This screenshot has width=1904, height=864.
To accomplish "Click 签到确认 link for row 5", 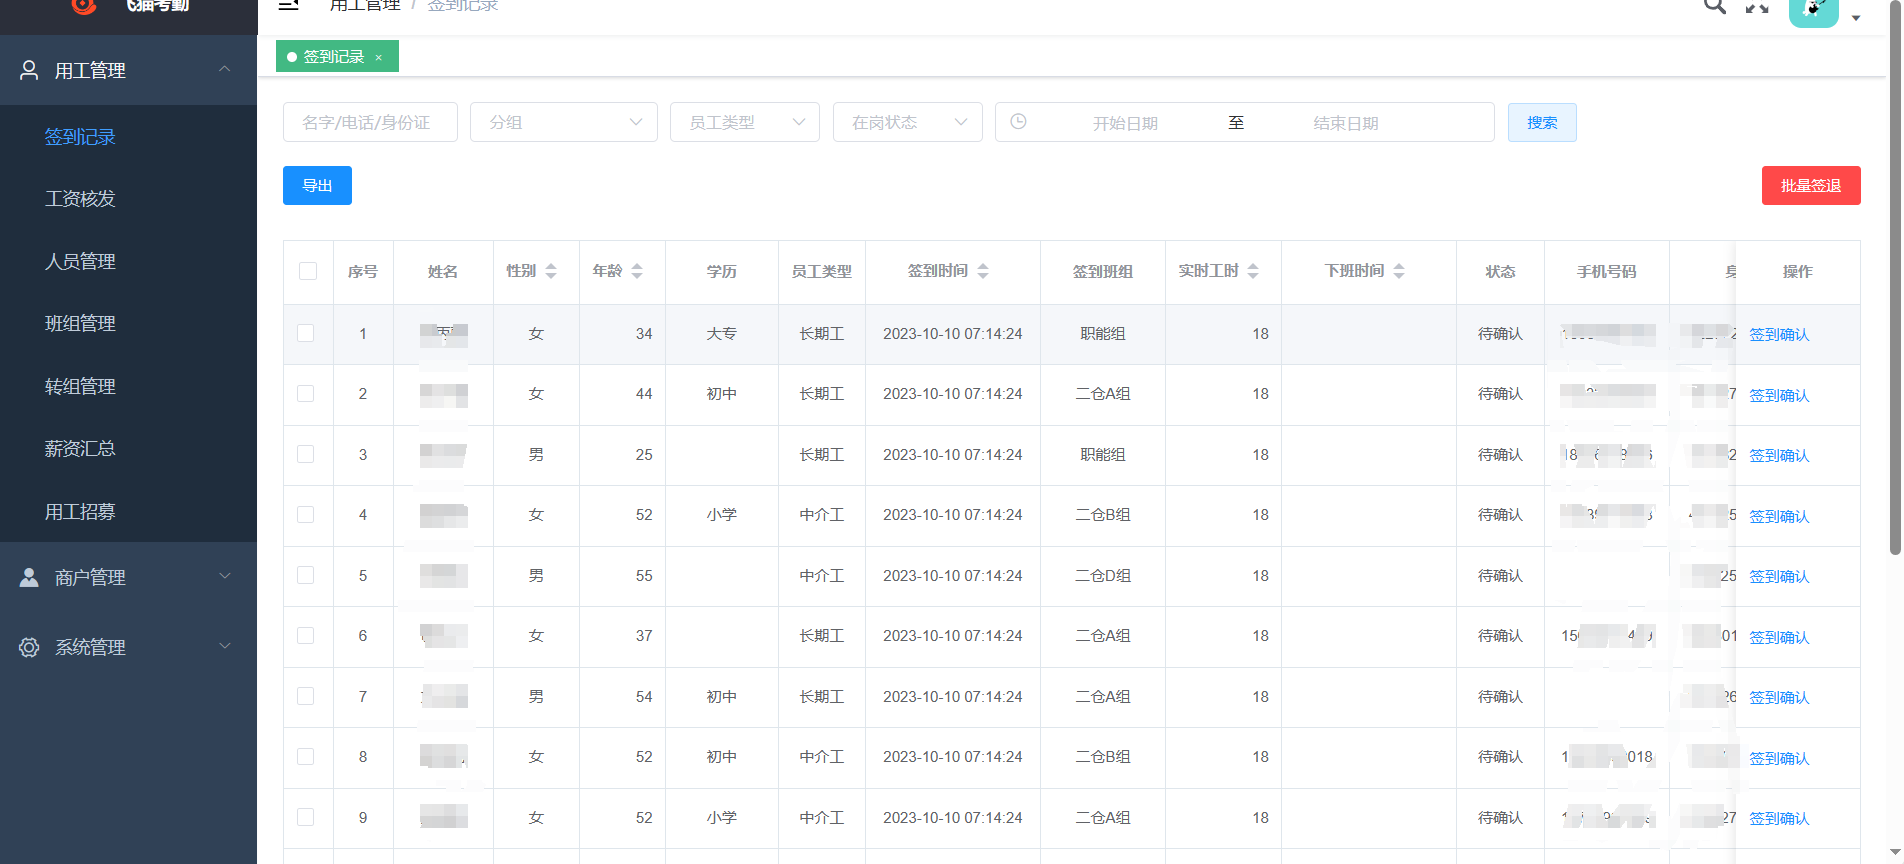I will point(1779,577).
